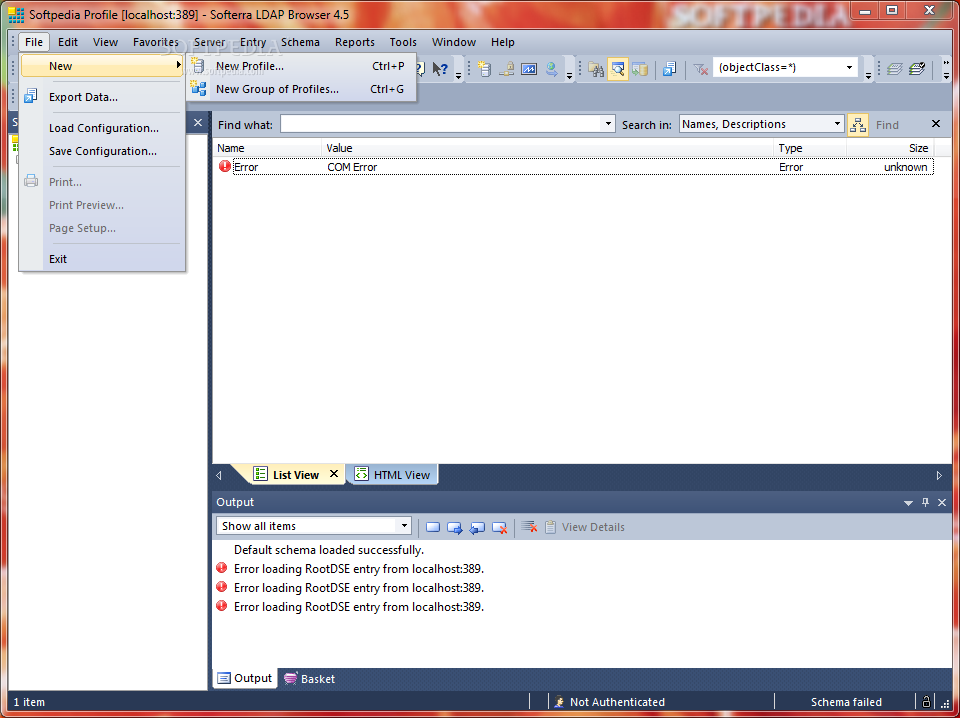
Task: Switch to the Basket tab
Action: [310, 679]
